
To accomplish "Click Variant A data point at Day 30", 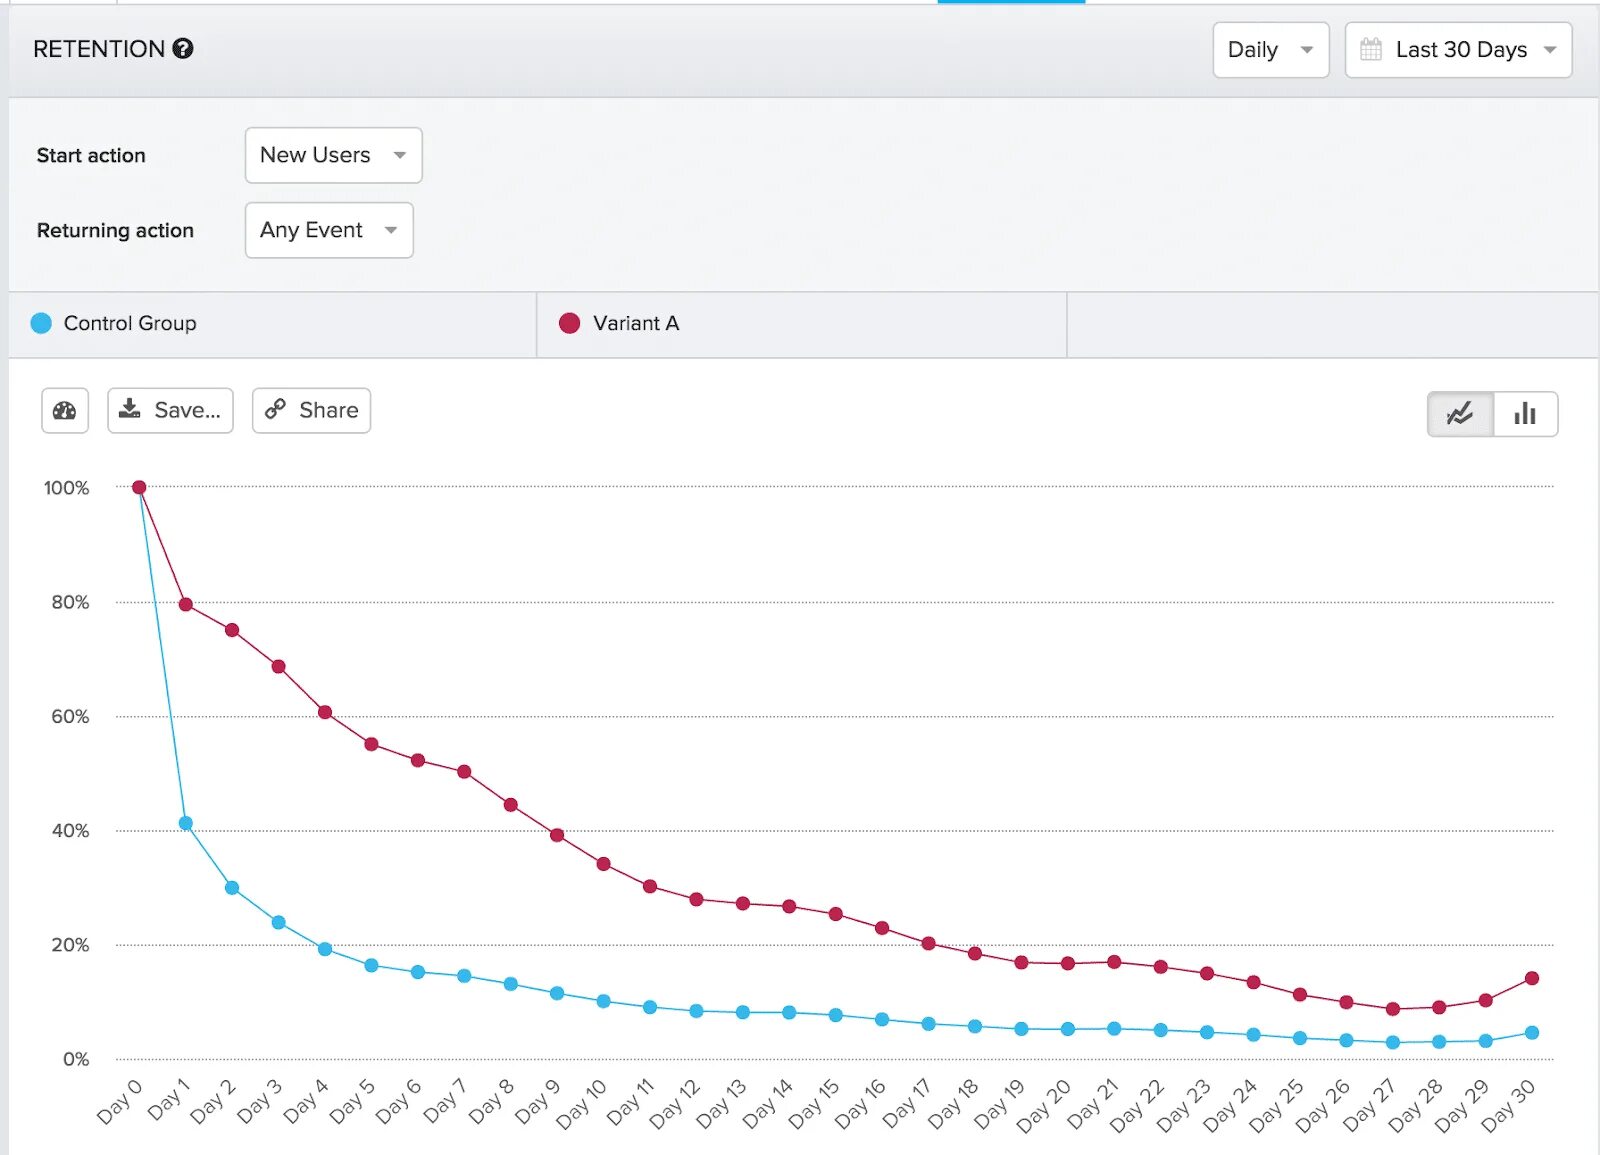I will [x=1532, y=978].
